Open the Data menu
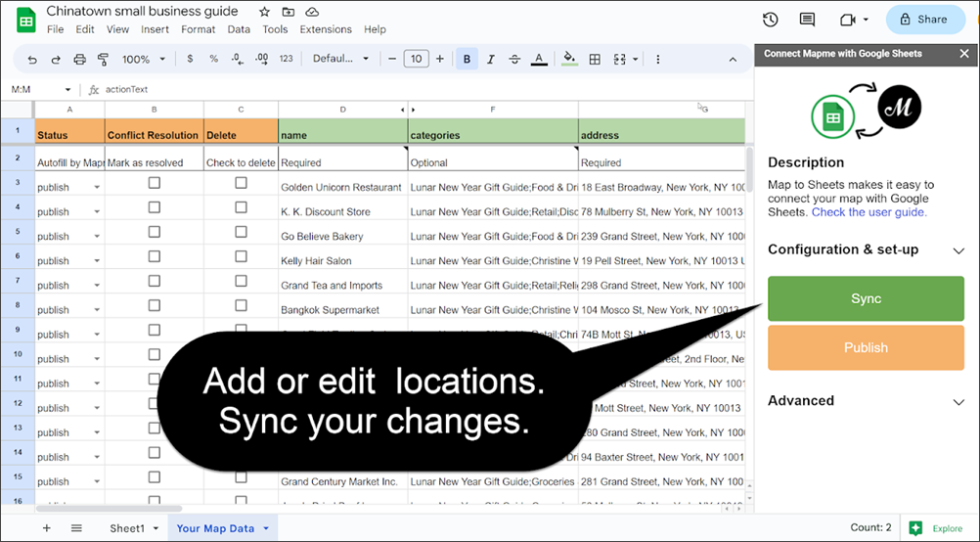980x542 pixels. coord(239,29)
